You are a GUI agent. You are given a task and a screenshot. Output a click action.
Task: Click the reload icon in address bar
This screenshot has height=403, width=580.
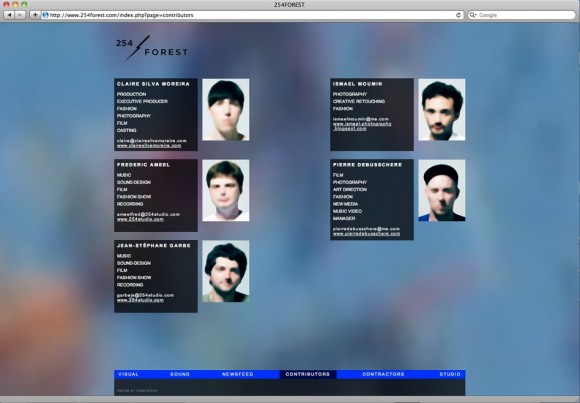458,15
